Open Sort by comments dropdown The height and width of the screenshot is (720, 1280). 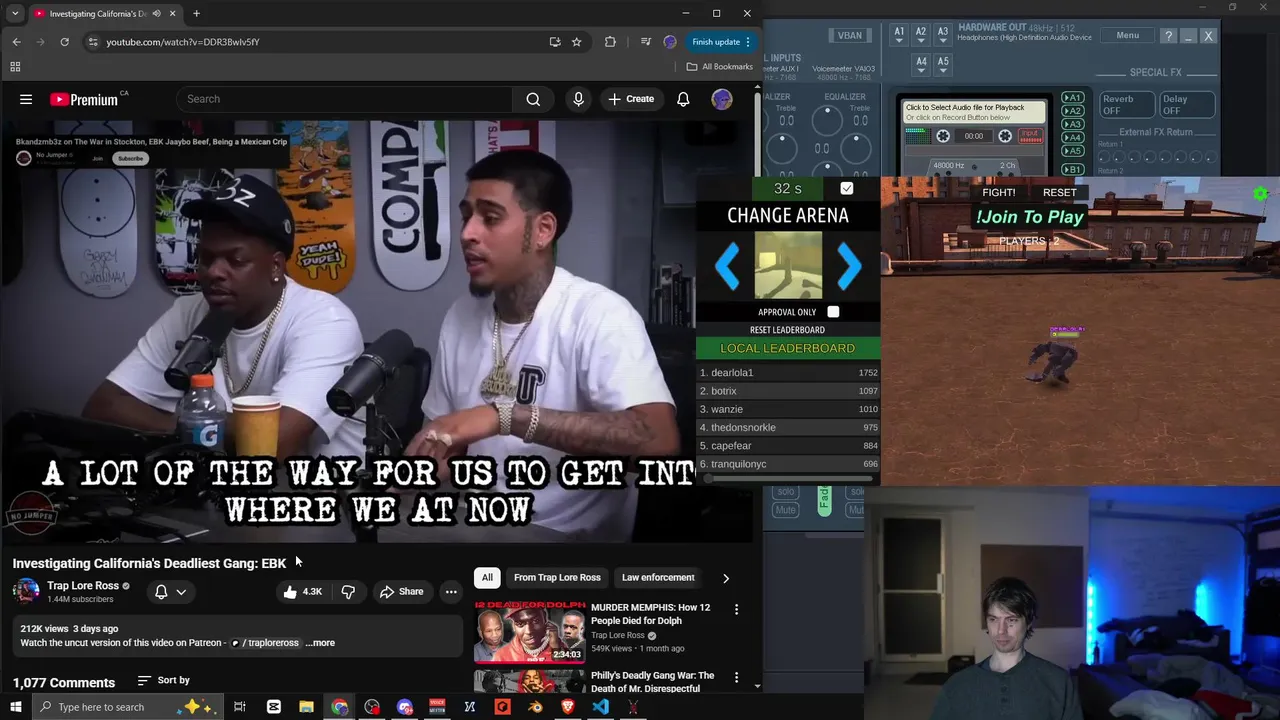(x=163, y=680)
